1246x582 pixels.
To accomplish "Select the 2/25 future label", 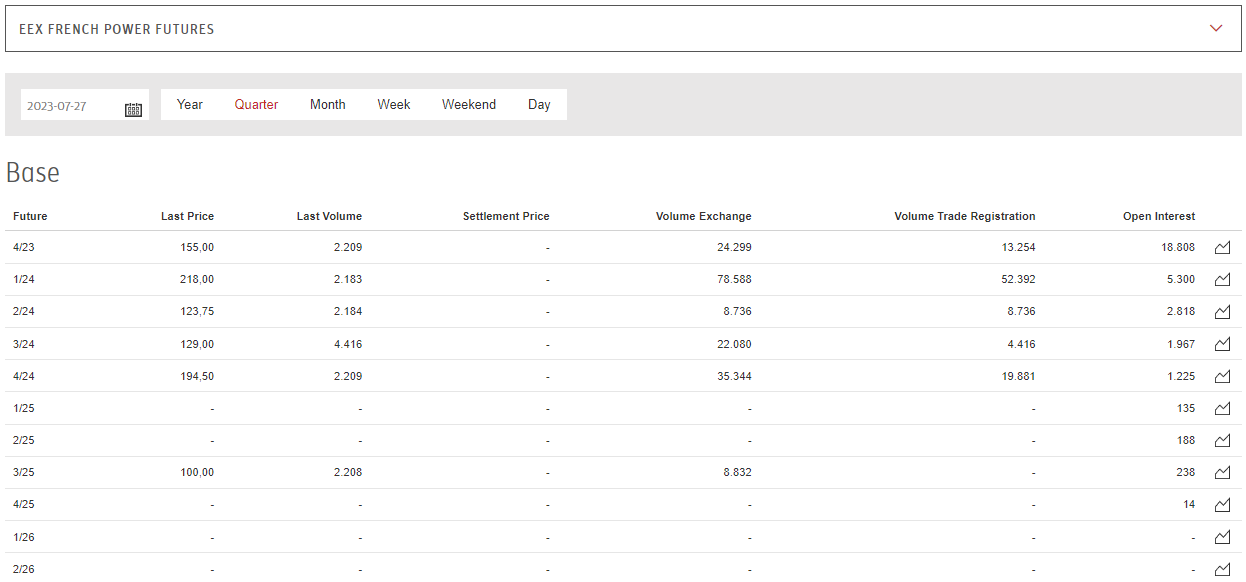I will (x=24, y=440).
